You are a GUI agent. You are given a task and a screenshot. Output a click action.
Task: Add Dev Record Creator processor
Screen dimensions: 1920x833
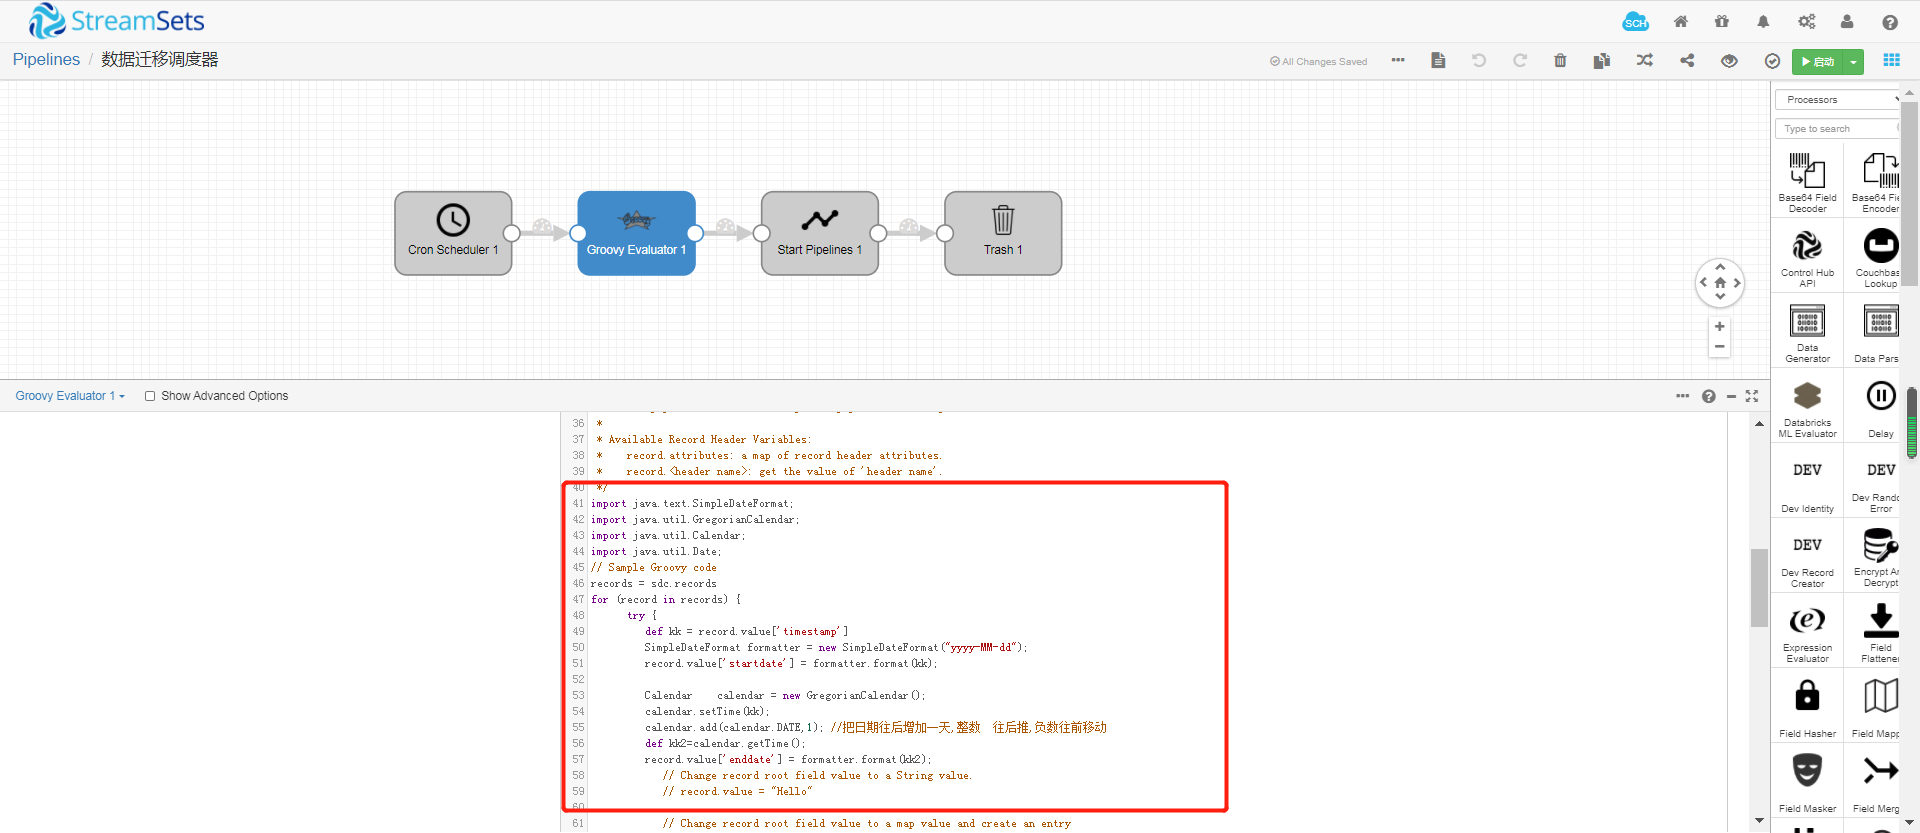tap(1807, 558)
